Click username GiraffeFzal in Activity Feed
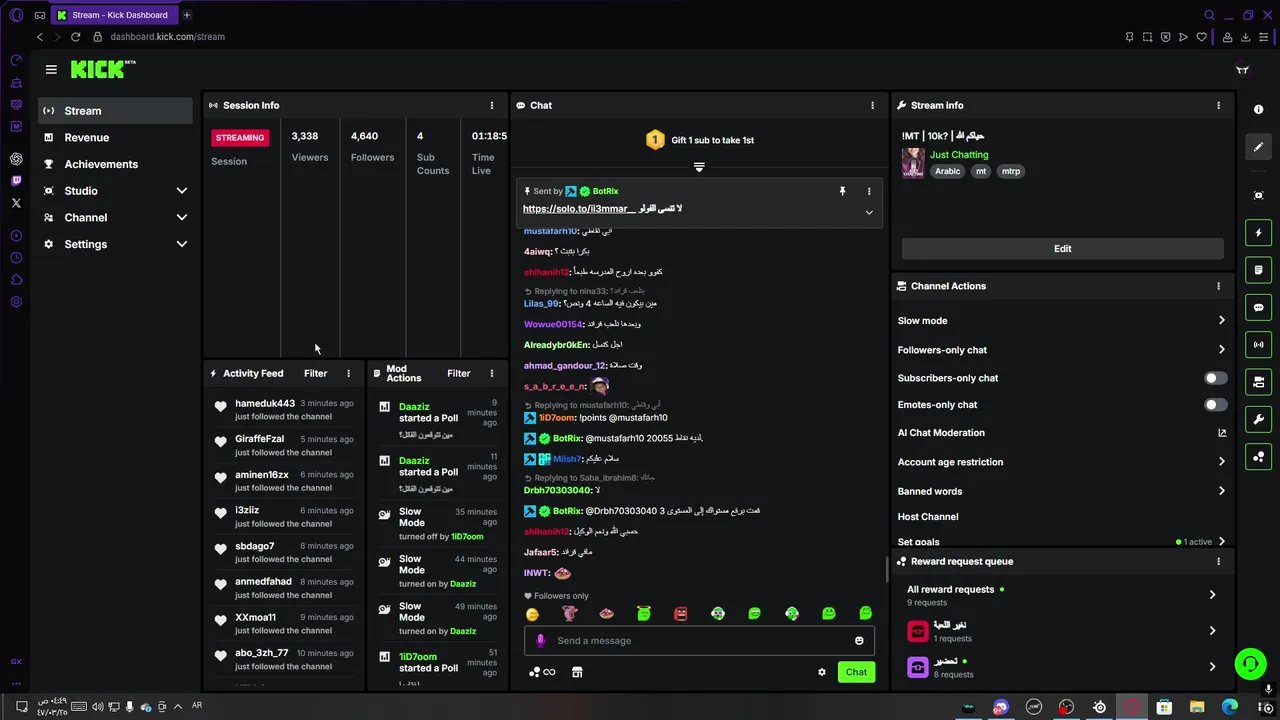1280x720 pixels. tap(259, 439)
